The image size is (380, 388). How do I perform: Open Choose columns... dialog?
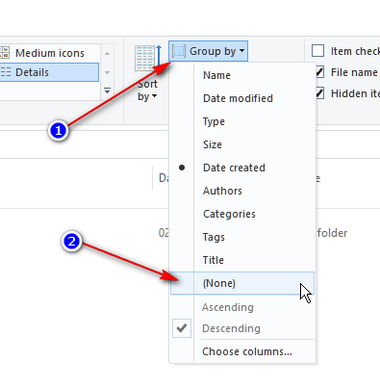tap(247, 351)
